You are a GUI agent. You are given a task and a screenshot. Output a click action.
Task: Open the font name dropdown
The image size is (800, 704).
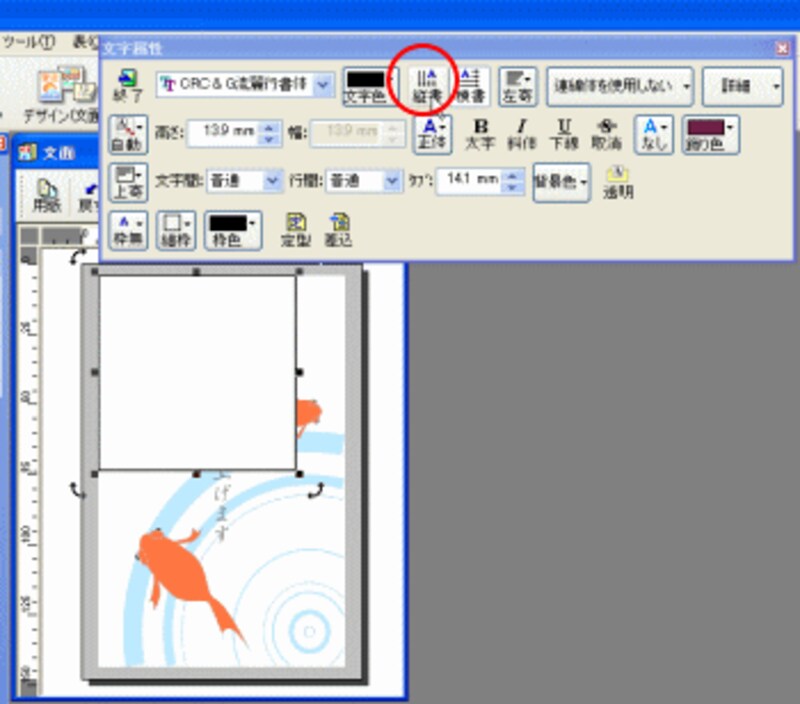point(323,84)
